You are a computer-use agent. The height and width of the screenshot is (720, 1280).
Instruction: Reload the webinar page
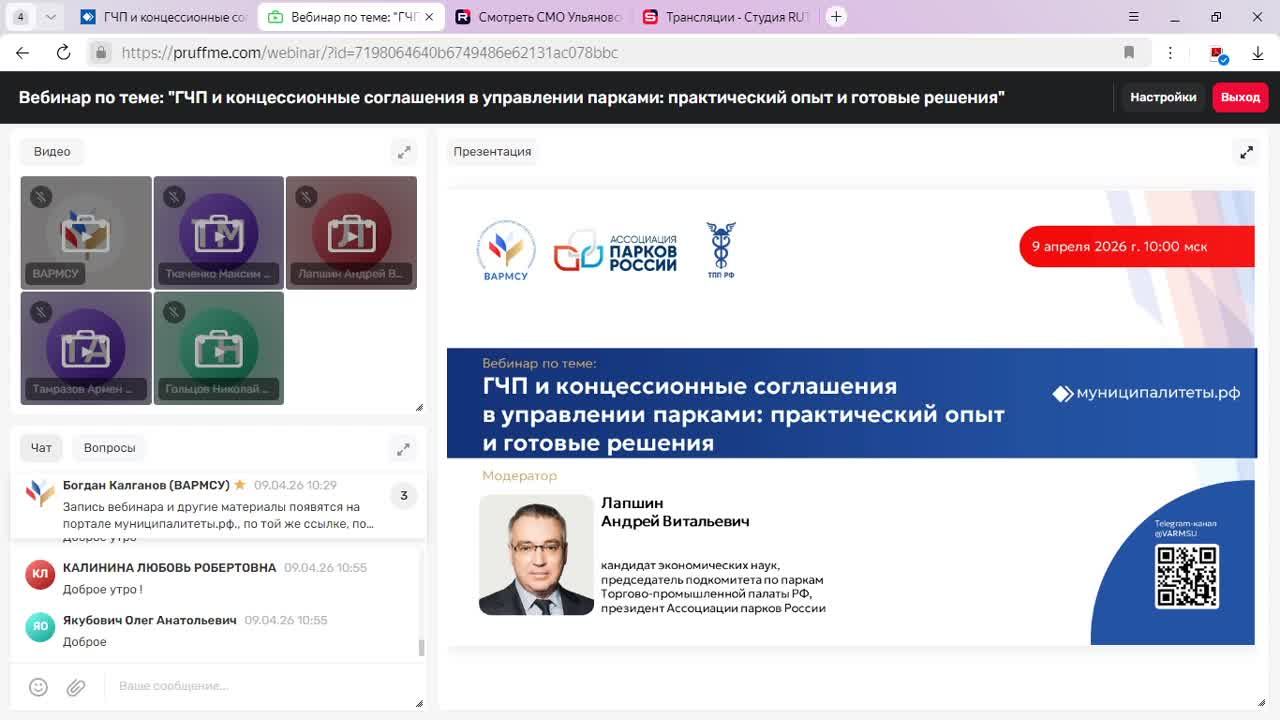pyautogui.click(x=63, y=53)
